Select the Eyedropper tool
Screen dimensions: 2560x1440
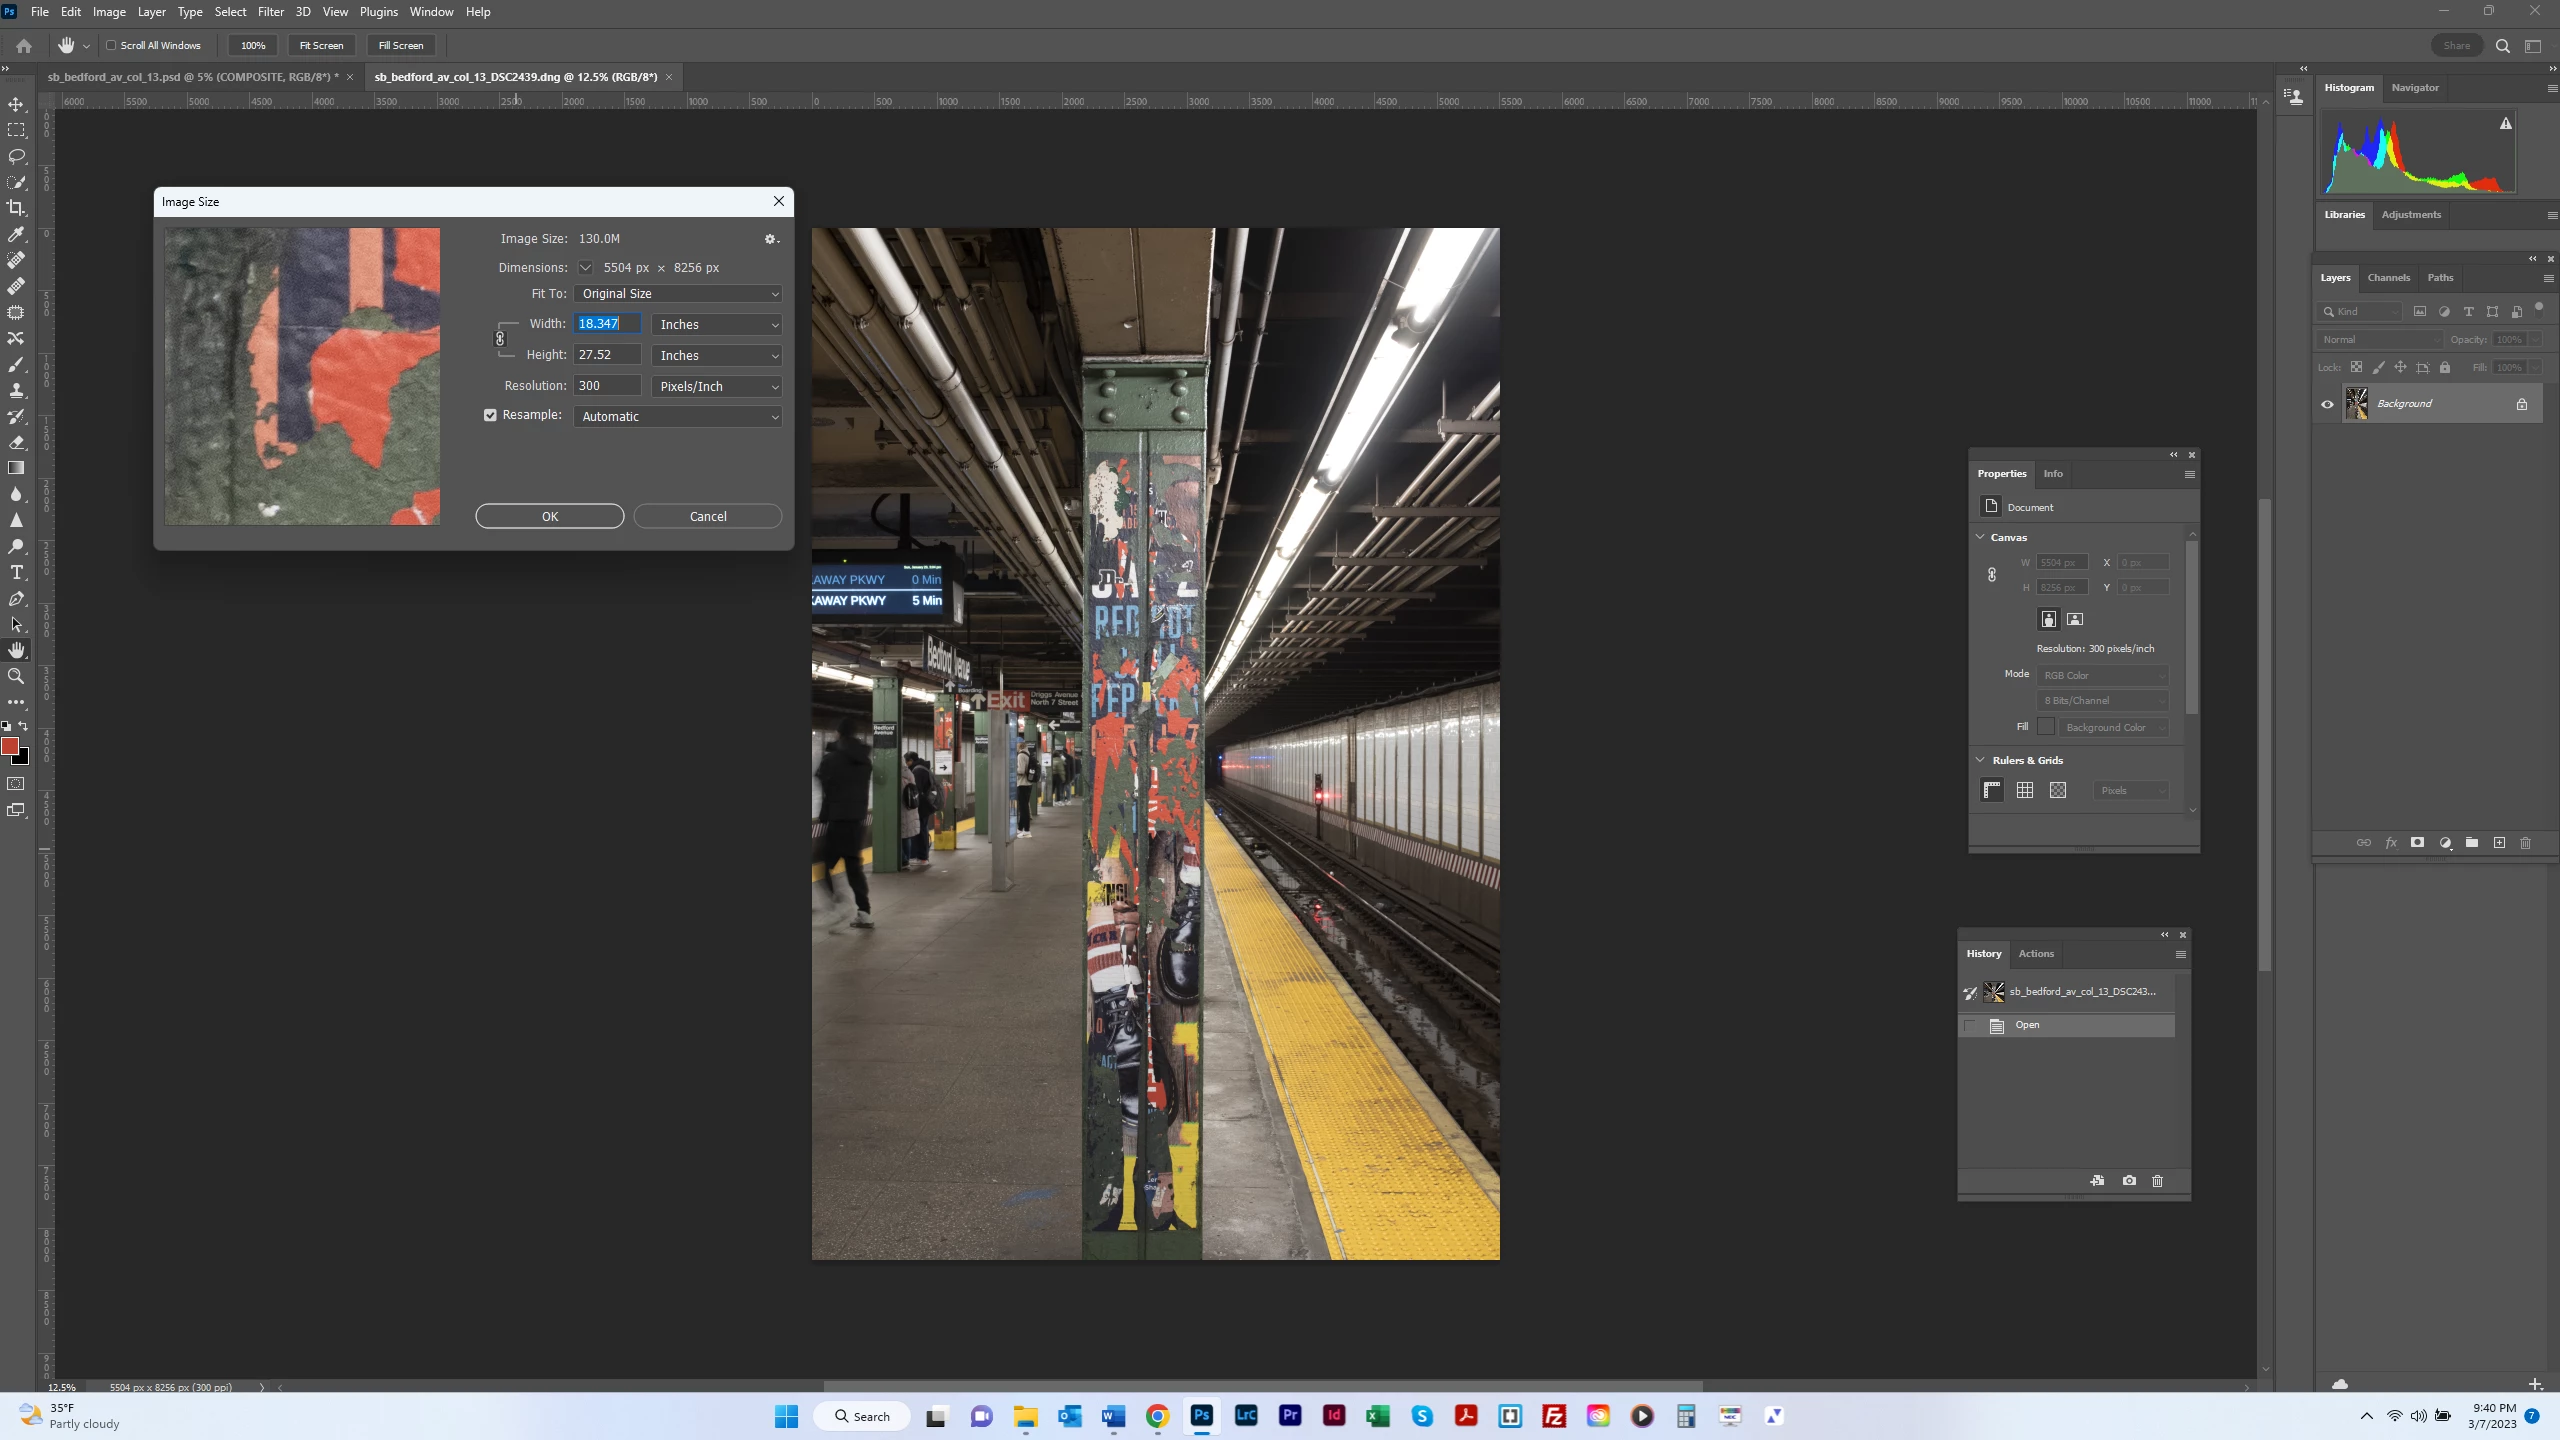point(16,234)
